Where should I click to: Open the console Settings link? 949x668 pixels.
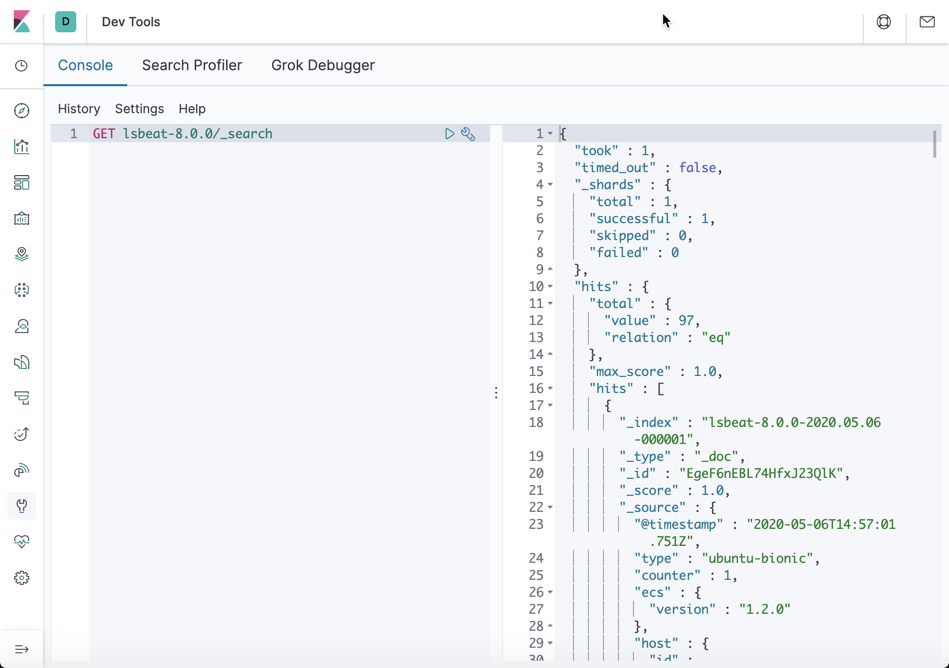(x=139, y=109)
